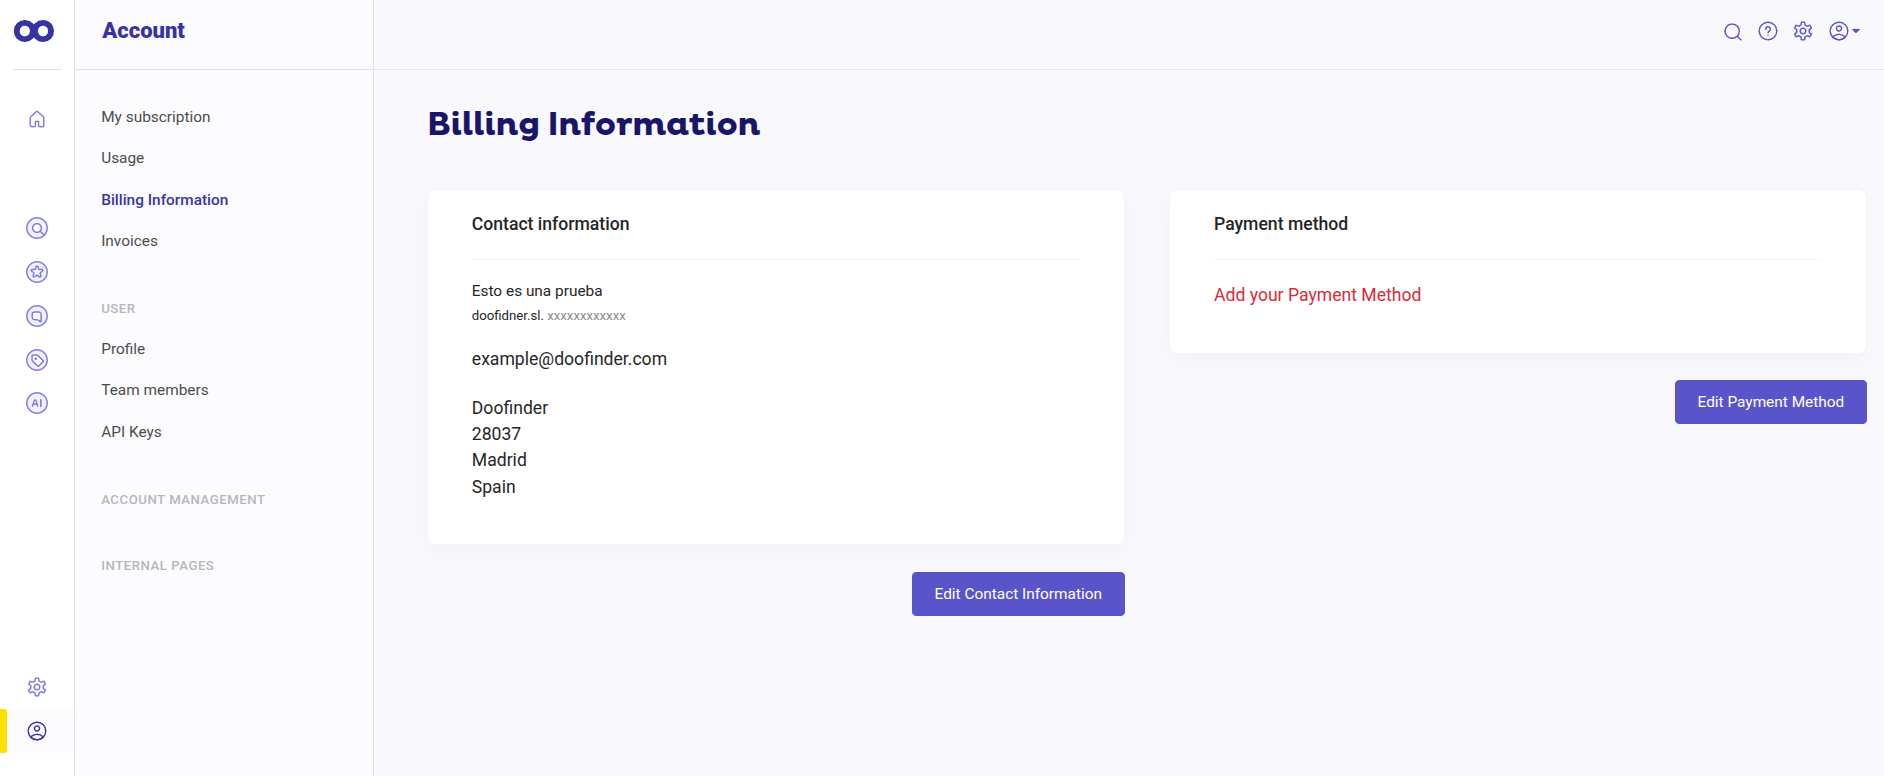This screenshot has width=1884, height=776.
Task: Open the Profile page
Action: click(x=123, y=349)
